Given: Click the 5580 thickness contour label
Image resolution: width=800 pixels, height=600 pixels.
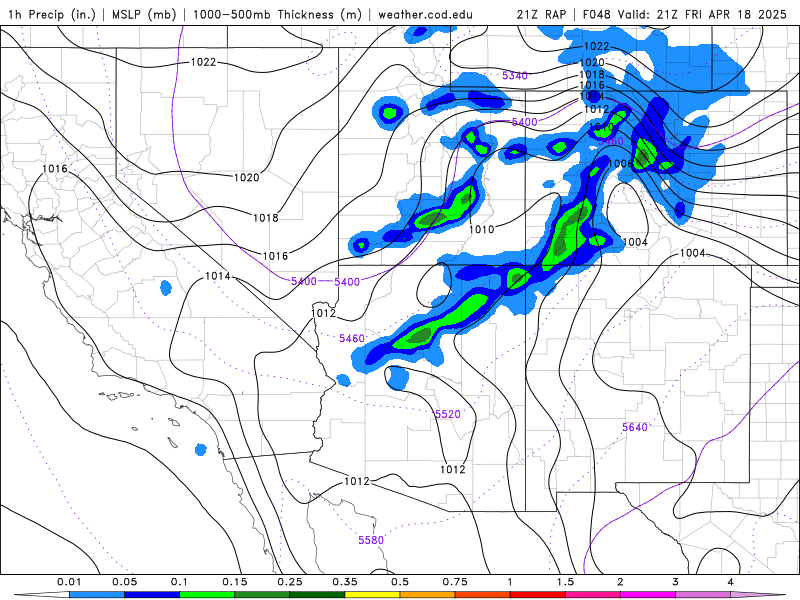Looking at the screenshot, I should 371,540.
